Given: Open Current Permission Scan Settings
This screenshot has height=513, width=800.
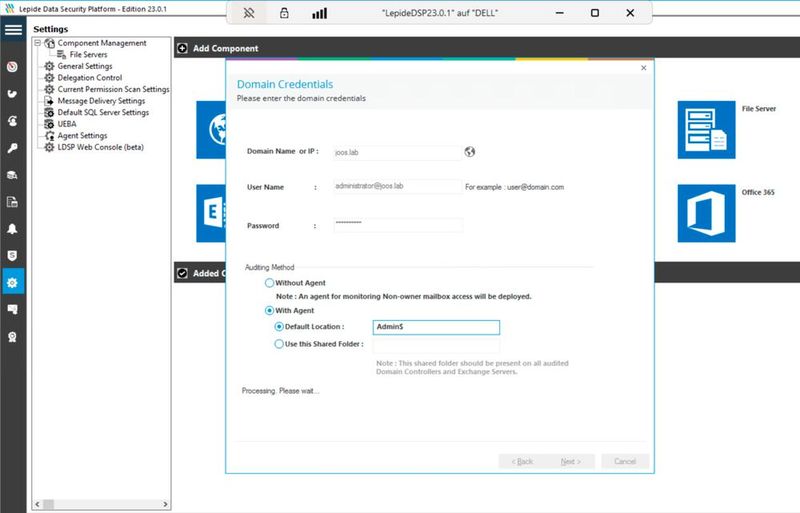Looking at the screenshot, I should coord(113,89).
